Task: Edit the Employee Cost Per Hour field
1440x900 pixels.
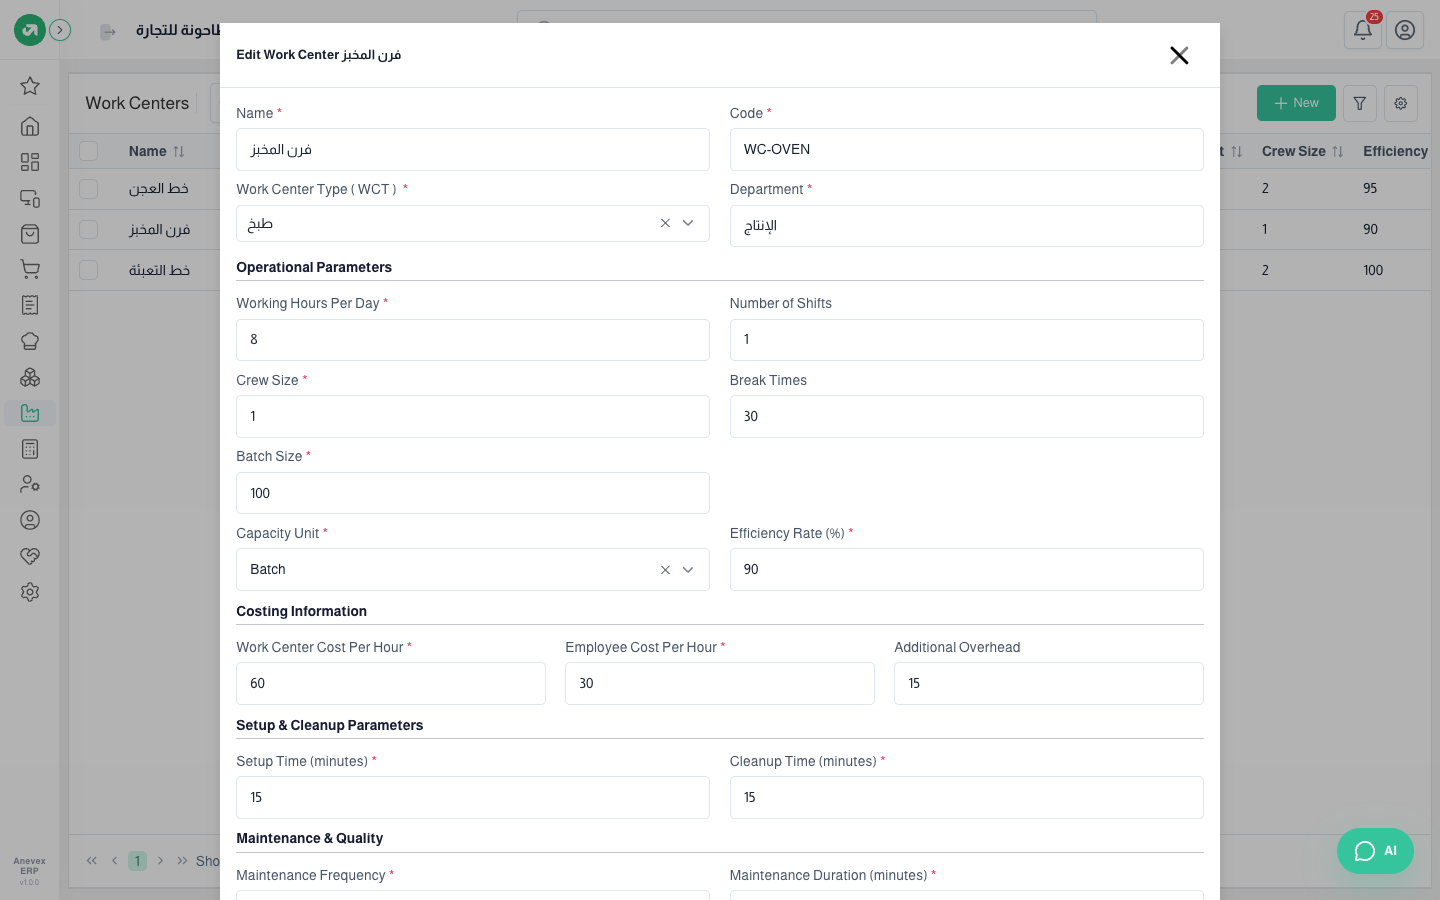Action: [x=720, y=684]
